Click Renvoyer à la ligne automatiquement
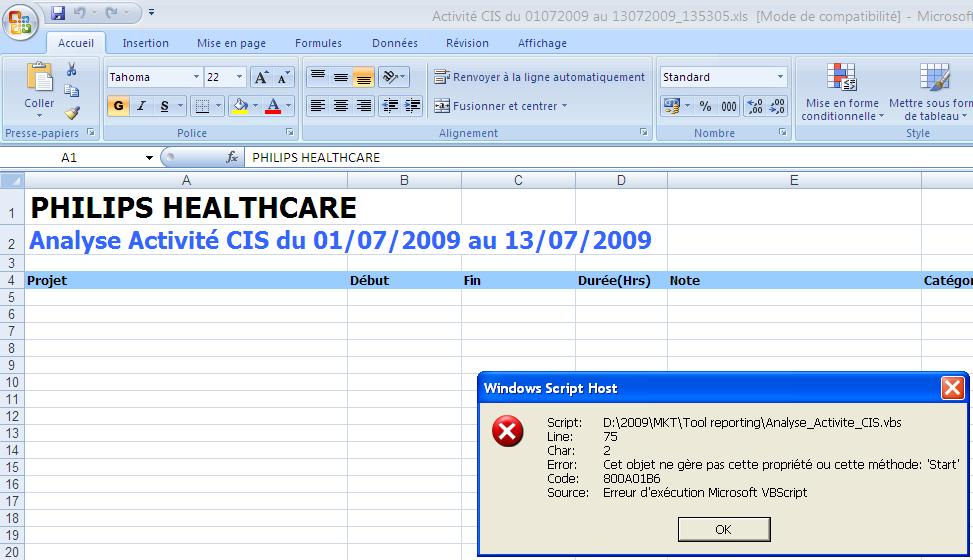Screen dimensions: 973x560 [x=539, y=77]
